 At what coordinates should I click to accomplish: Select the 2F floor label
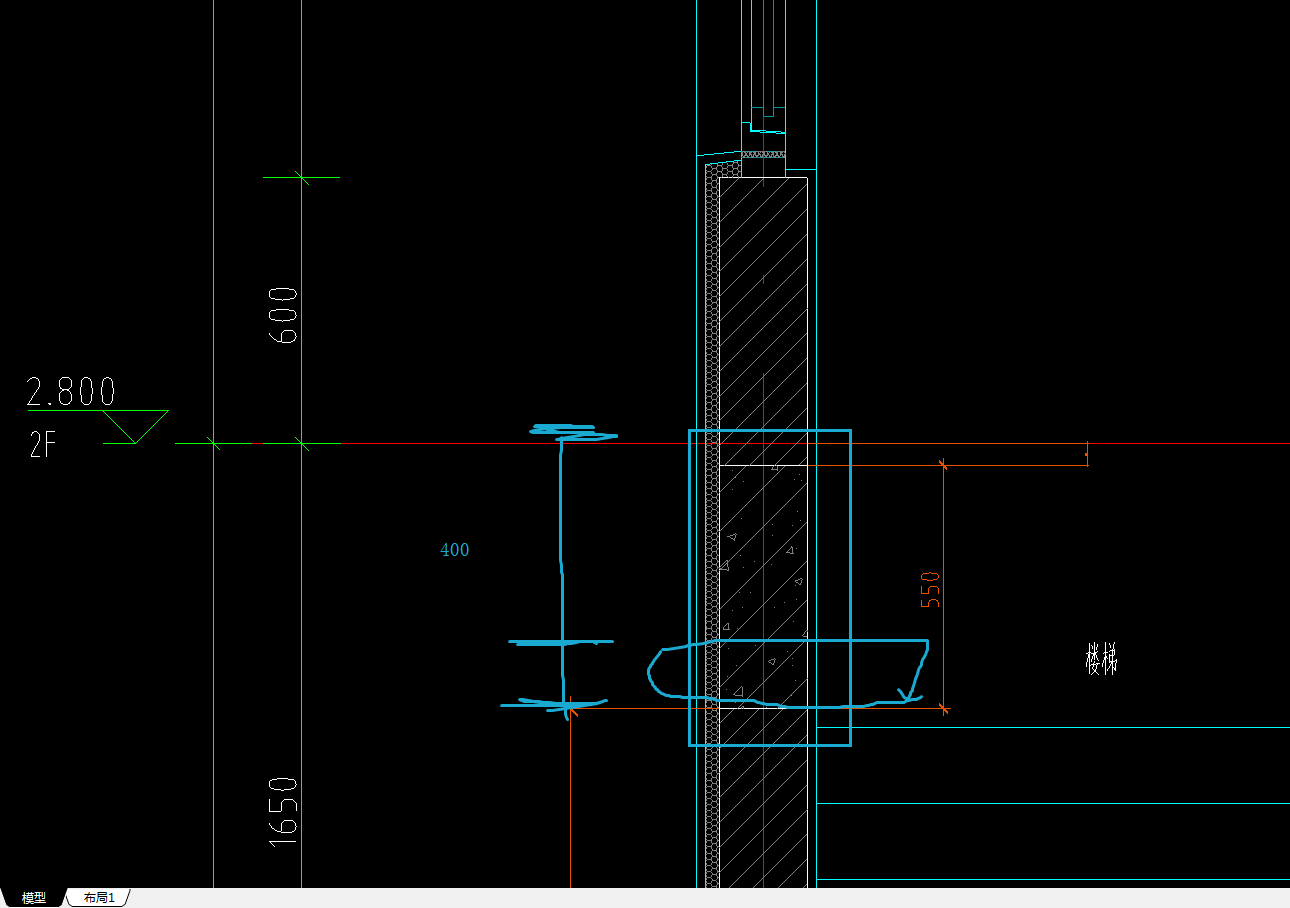pos(43,445)
